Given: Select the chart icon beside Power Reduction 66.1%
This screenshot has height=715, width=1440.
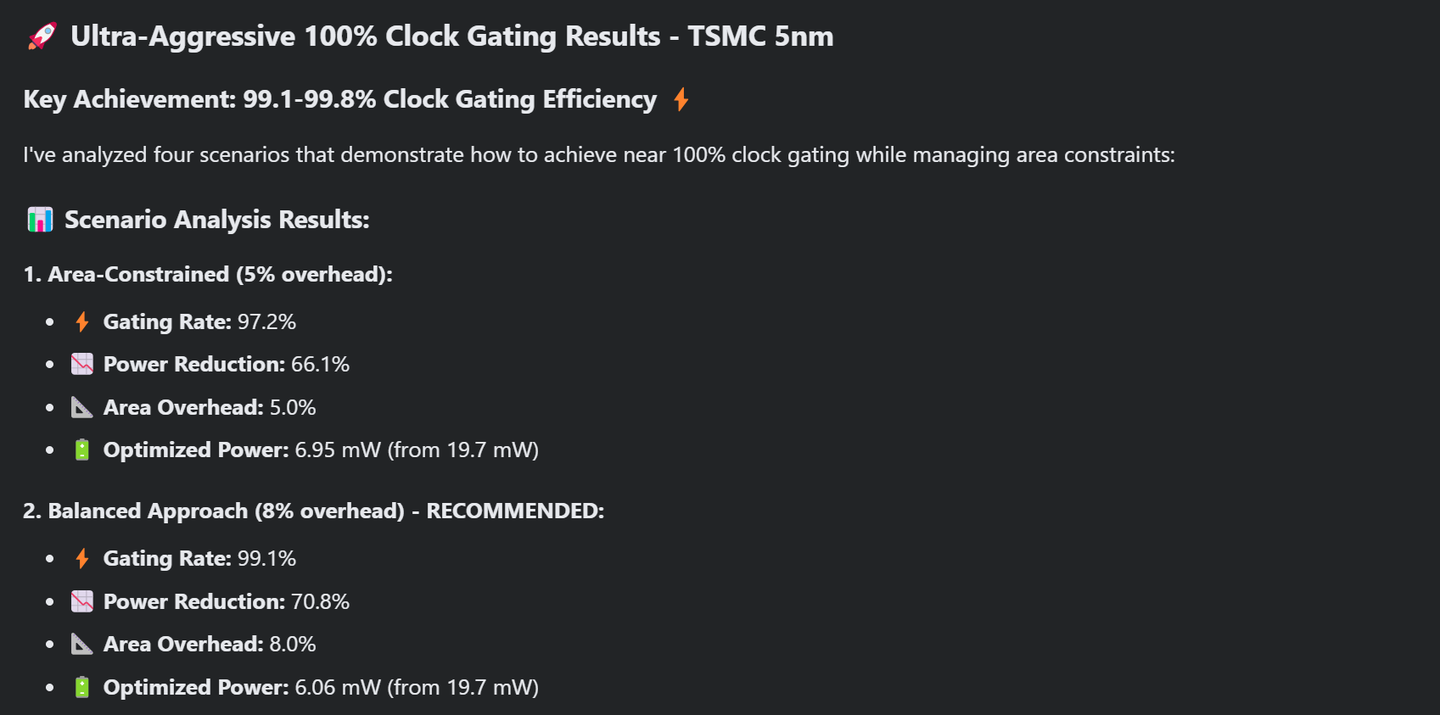Looking at the screenshot, I should coord(82,365).
